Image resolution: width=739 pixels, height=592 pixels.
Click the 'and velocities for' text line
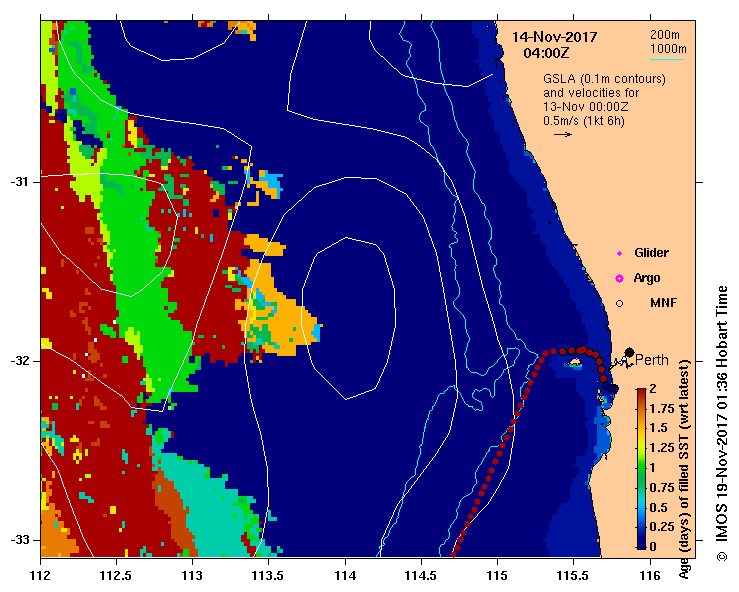click(x=591, y=93)
